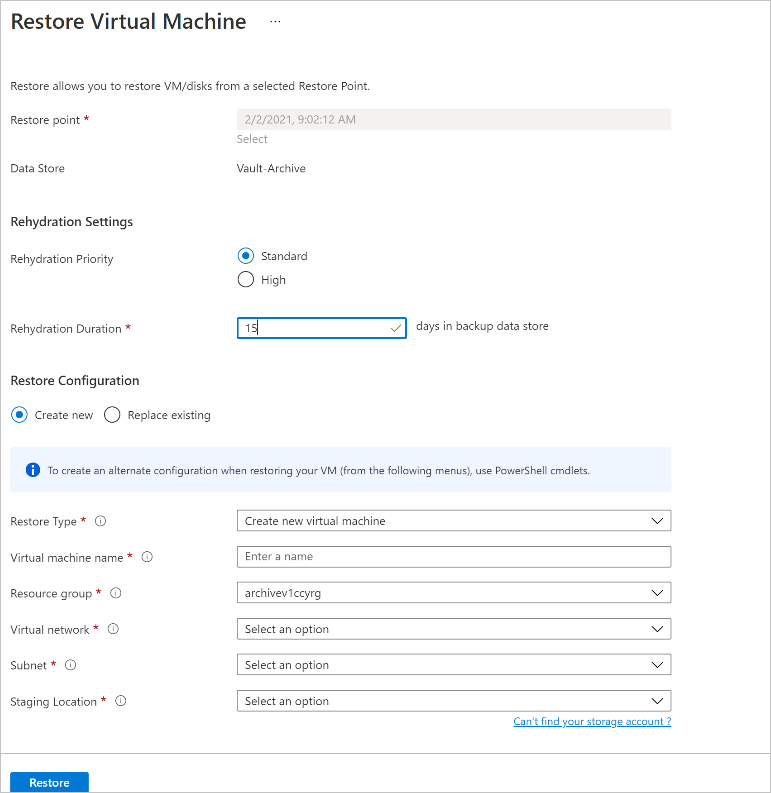Open "Can't find your storage account?" link

point(592,722)
